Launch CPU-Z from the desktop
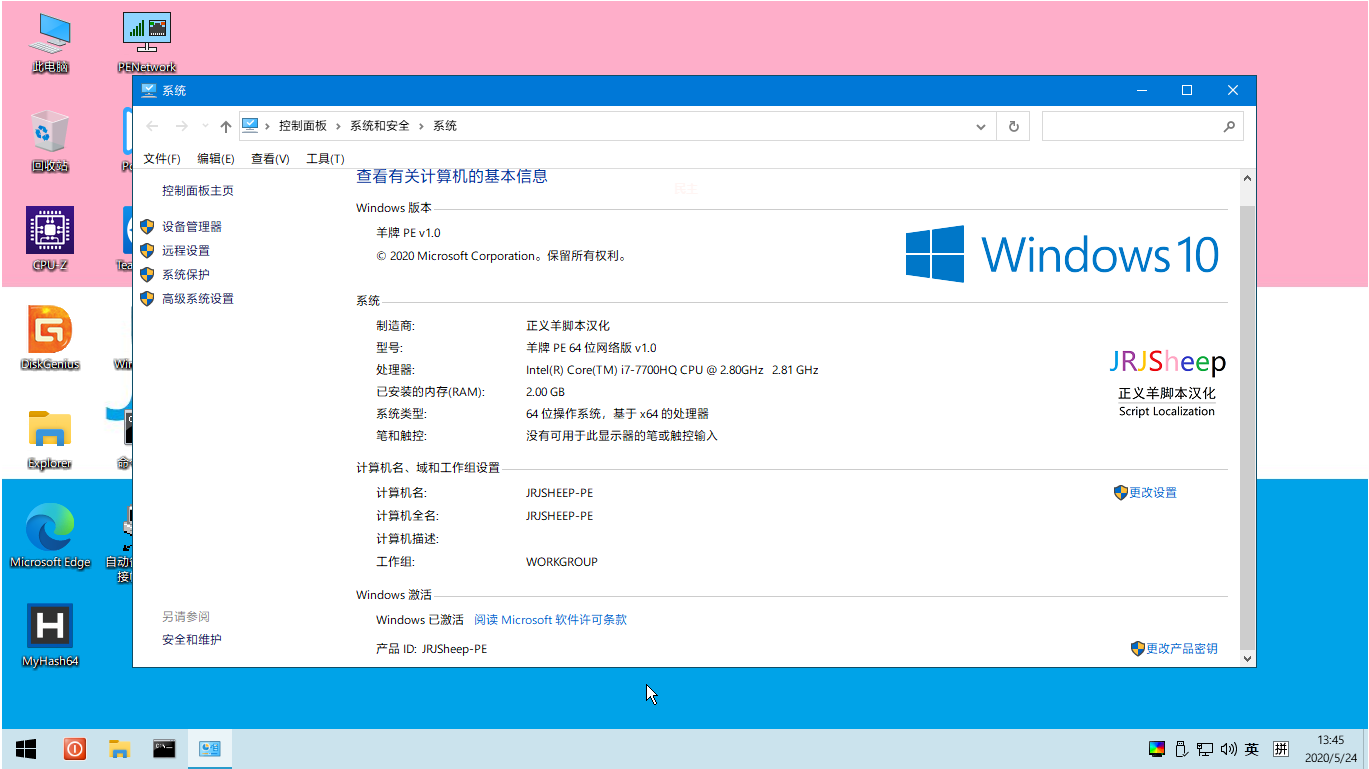Screen dimensions: 1369x769 tap(50, 240)
